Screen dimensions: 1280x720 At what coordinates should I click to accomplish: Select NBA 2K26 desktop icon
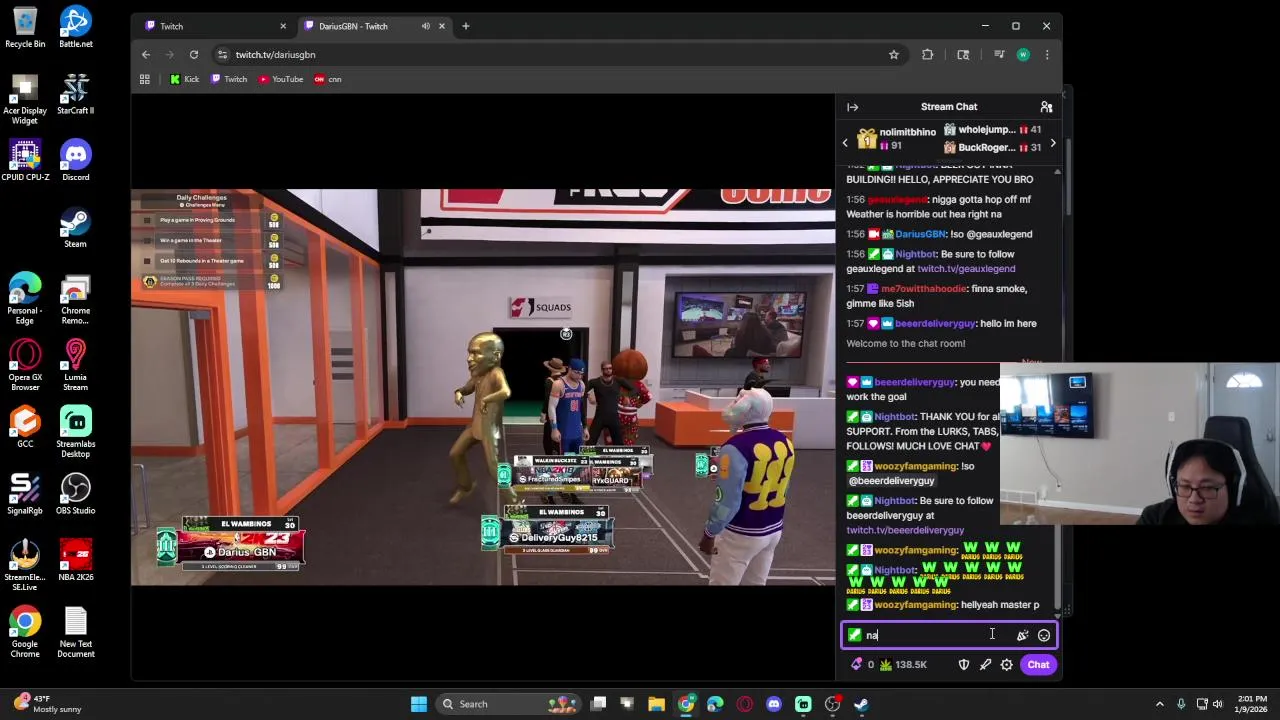75,560
